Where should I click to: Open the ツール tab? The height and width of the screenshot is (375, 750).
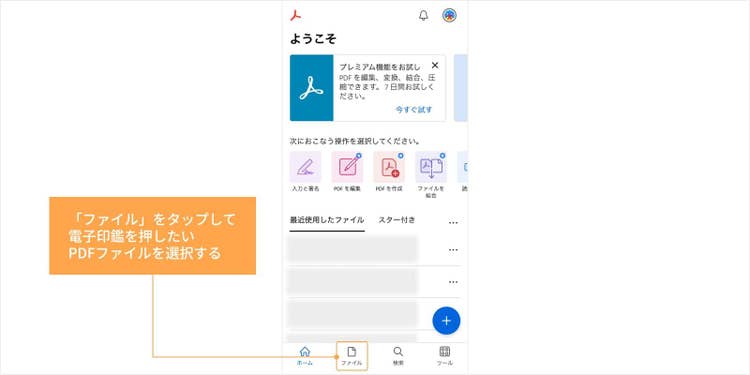pyautogui.click(x=444, y=356)
